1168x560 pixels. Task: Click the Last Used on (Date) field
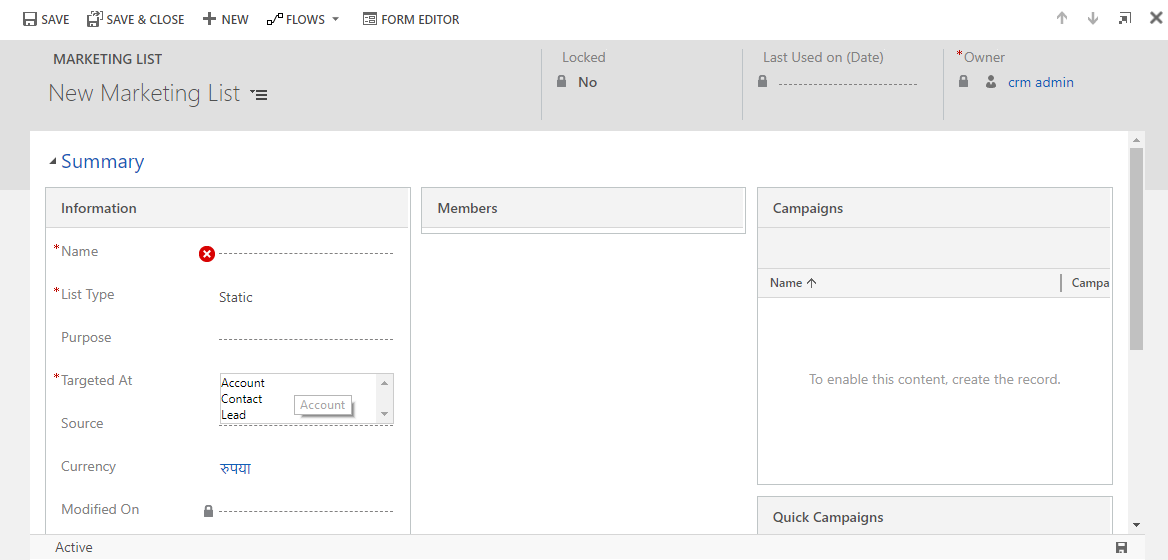pos(848,83)
